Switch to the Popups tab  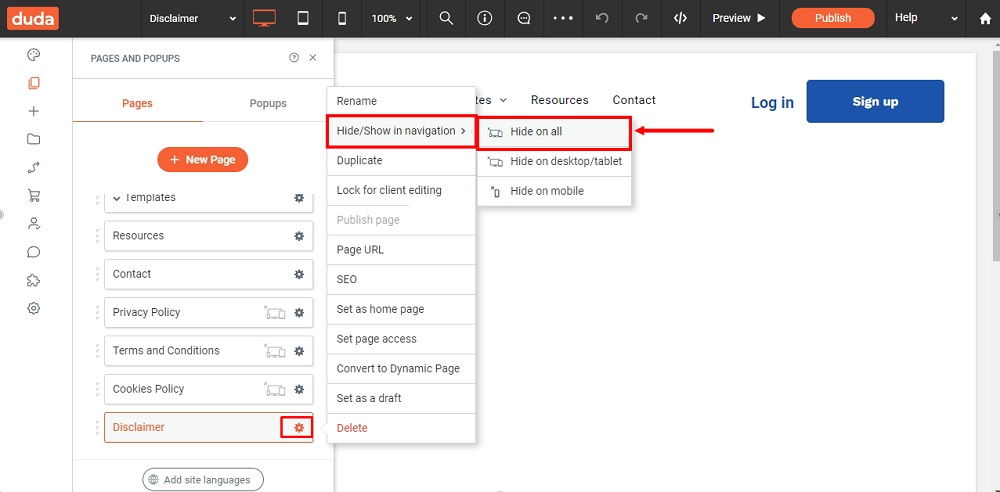268,103
